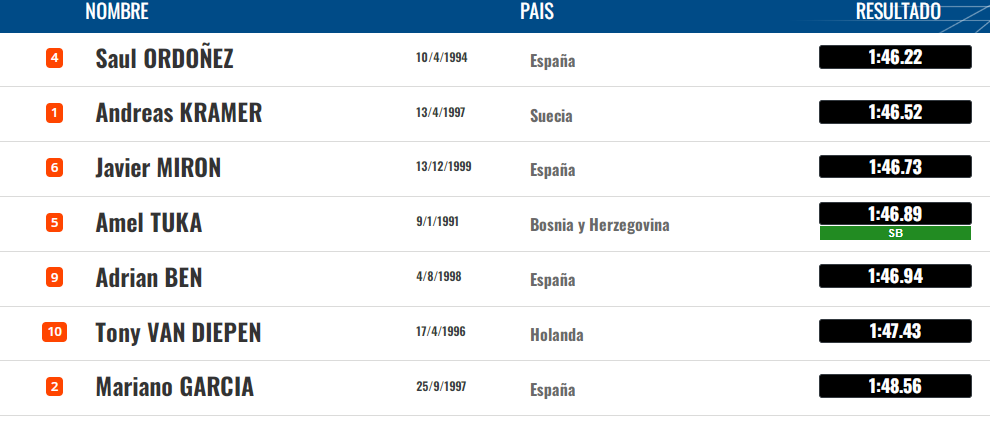Click the 1:48.56 result box

(895, 386)
